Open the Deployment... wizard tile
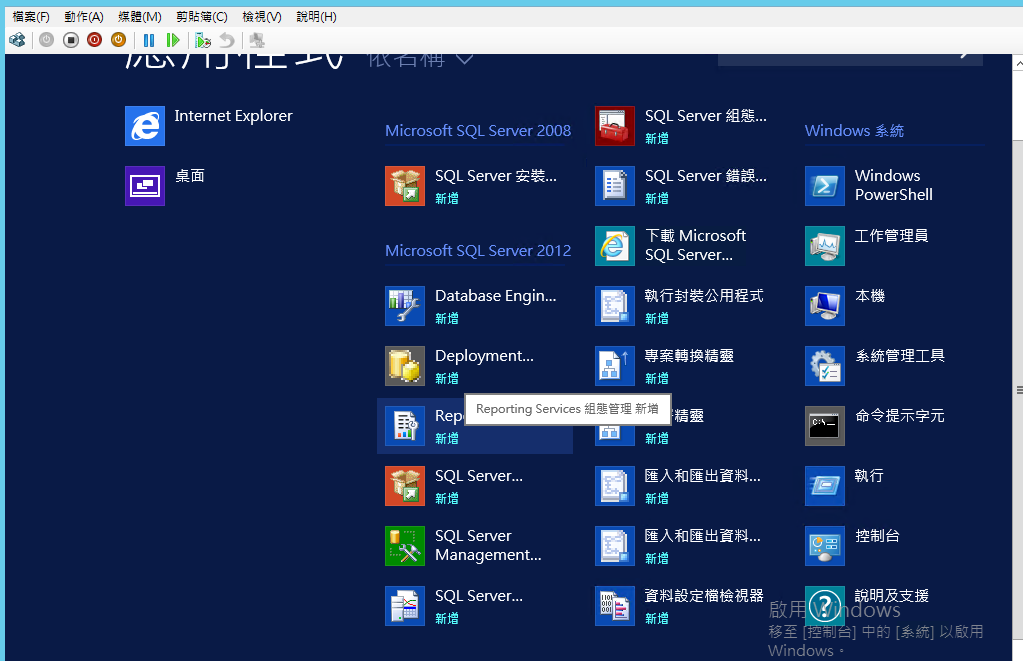The image size is (1023, 661). tap(460, 366)
